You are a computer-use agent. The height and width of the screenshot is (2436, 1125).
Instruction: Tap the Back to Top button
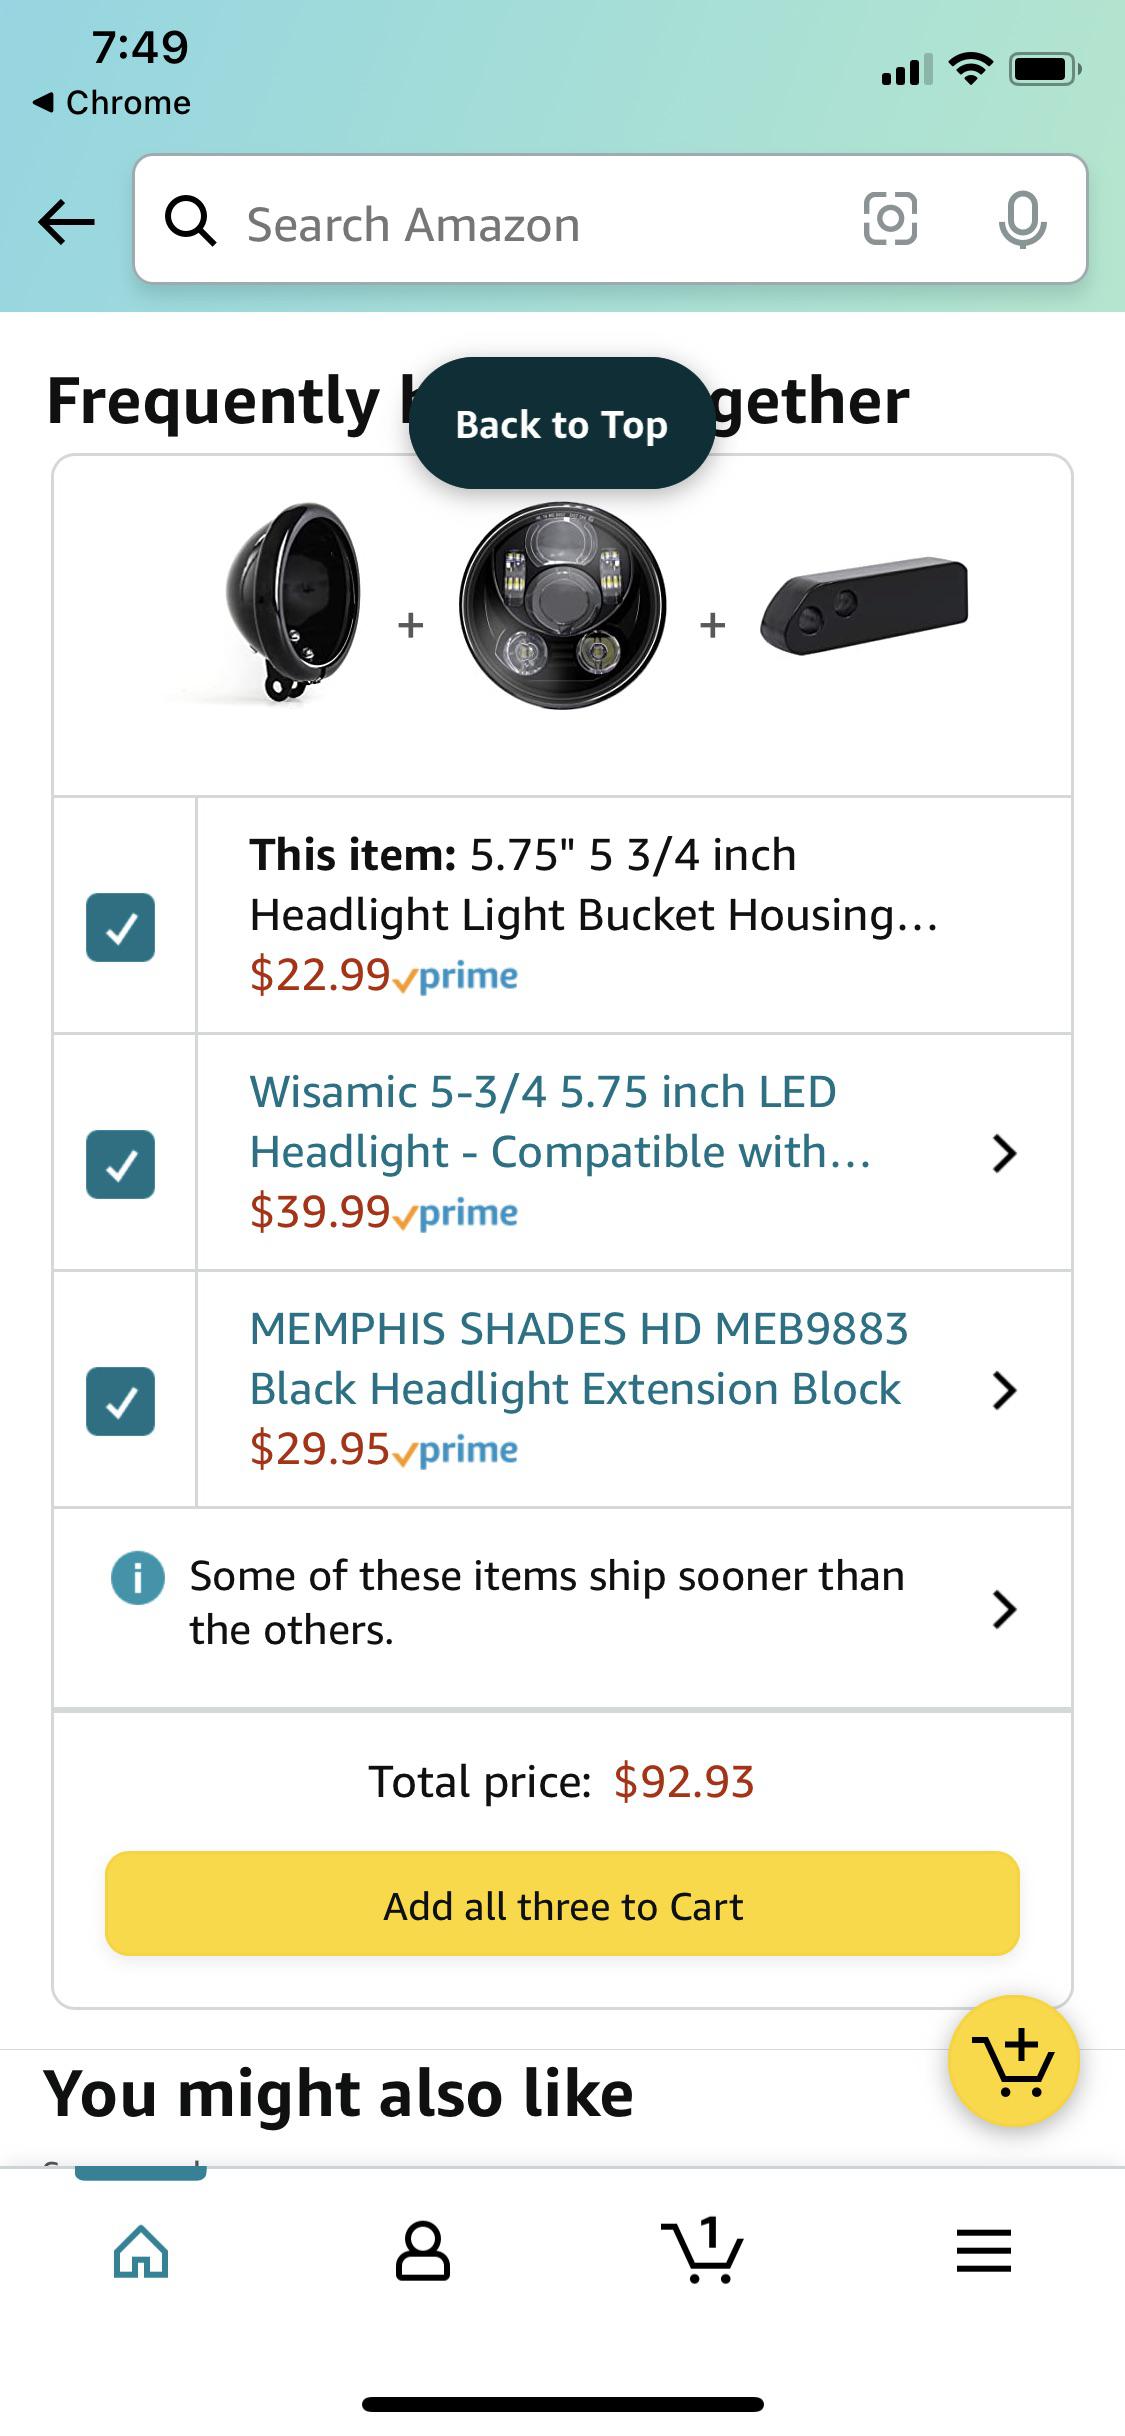point(563,424)
